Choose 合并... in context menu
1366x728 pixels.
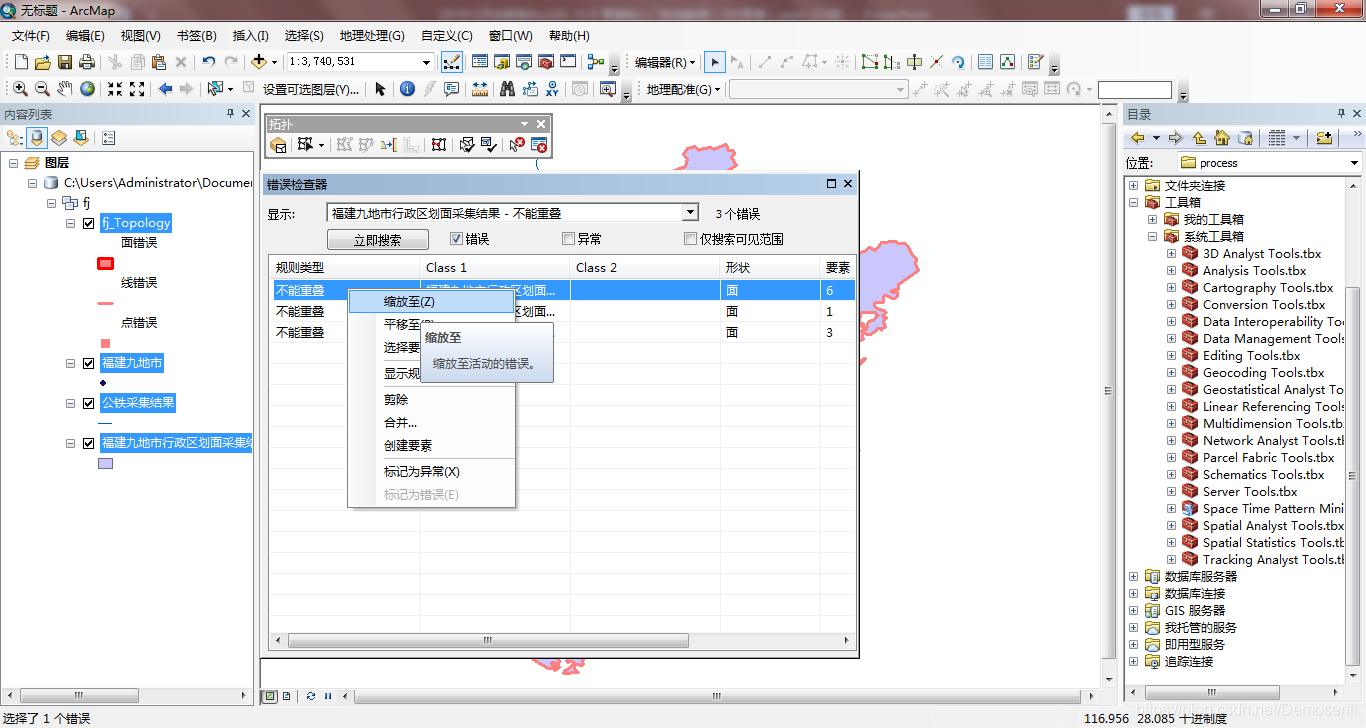(x=431, y=423)
